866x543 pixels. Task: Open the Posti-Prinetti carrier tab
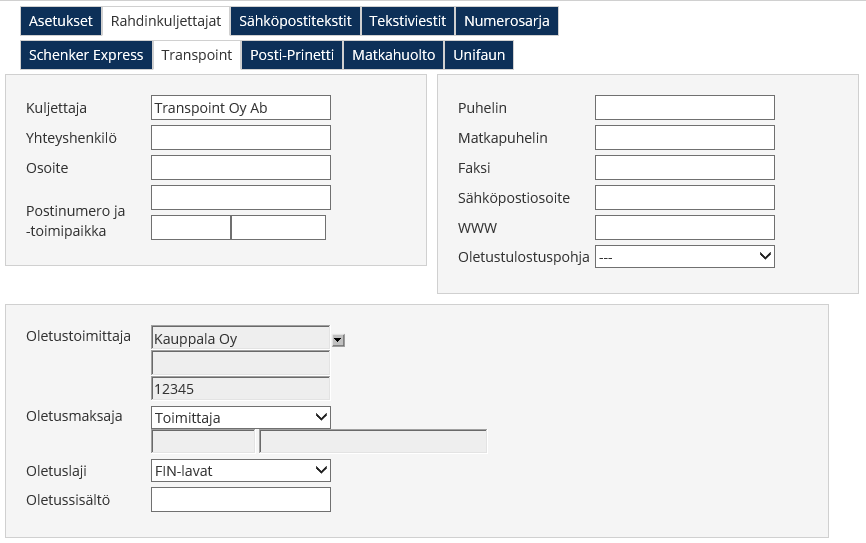coord(292,55)
